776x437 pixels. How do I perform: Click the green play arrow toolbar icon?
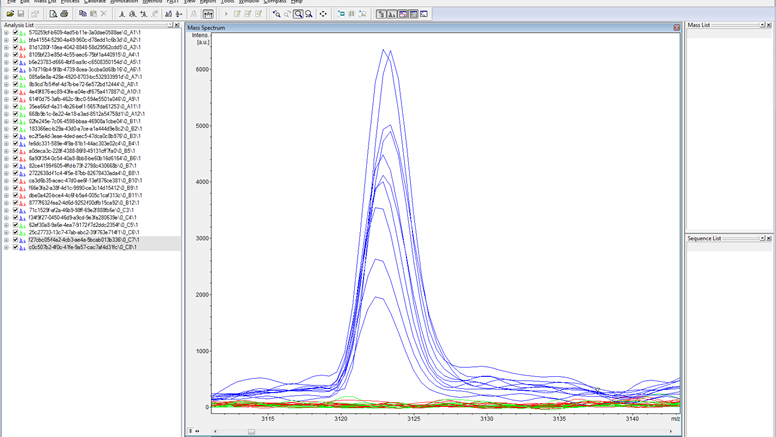[226, 14]
